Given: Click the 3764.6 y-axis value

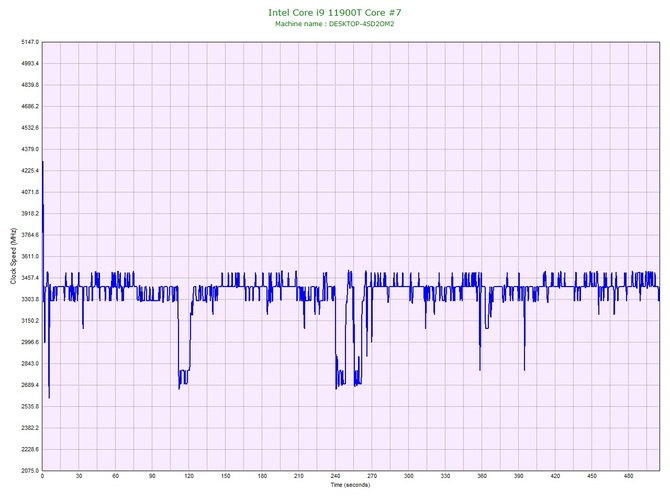Looking at the screenshot, I should [x=30, y=235].
